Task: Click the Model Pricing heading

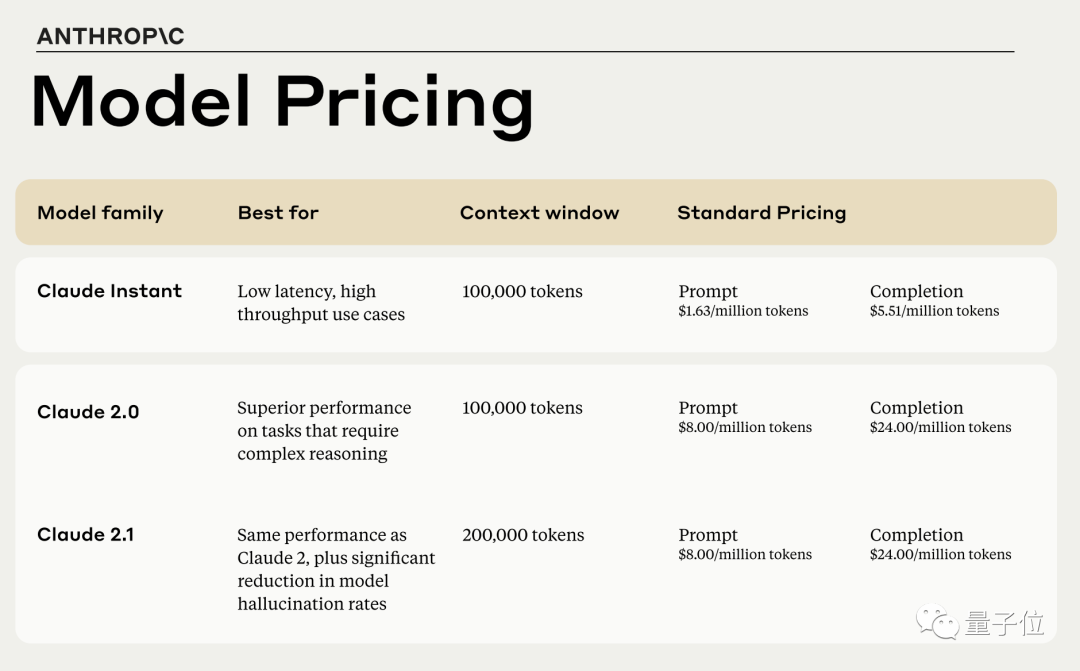Action: coord(282,102)
